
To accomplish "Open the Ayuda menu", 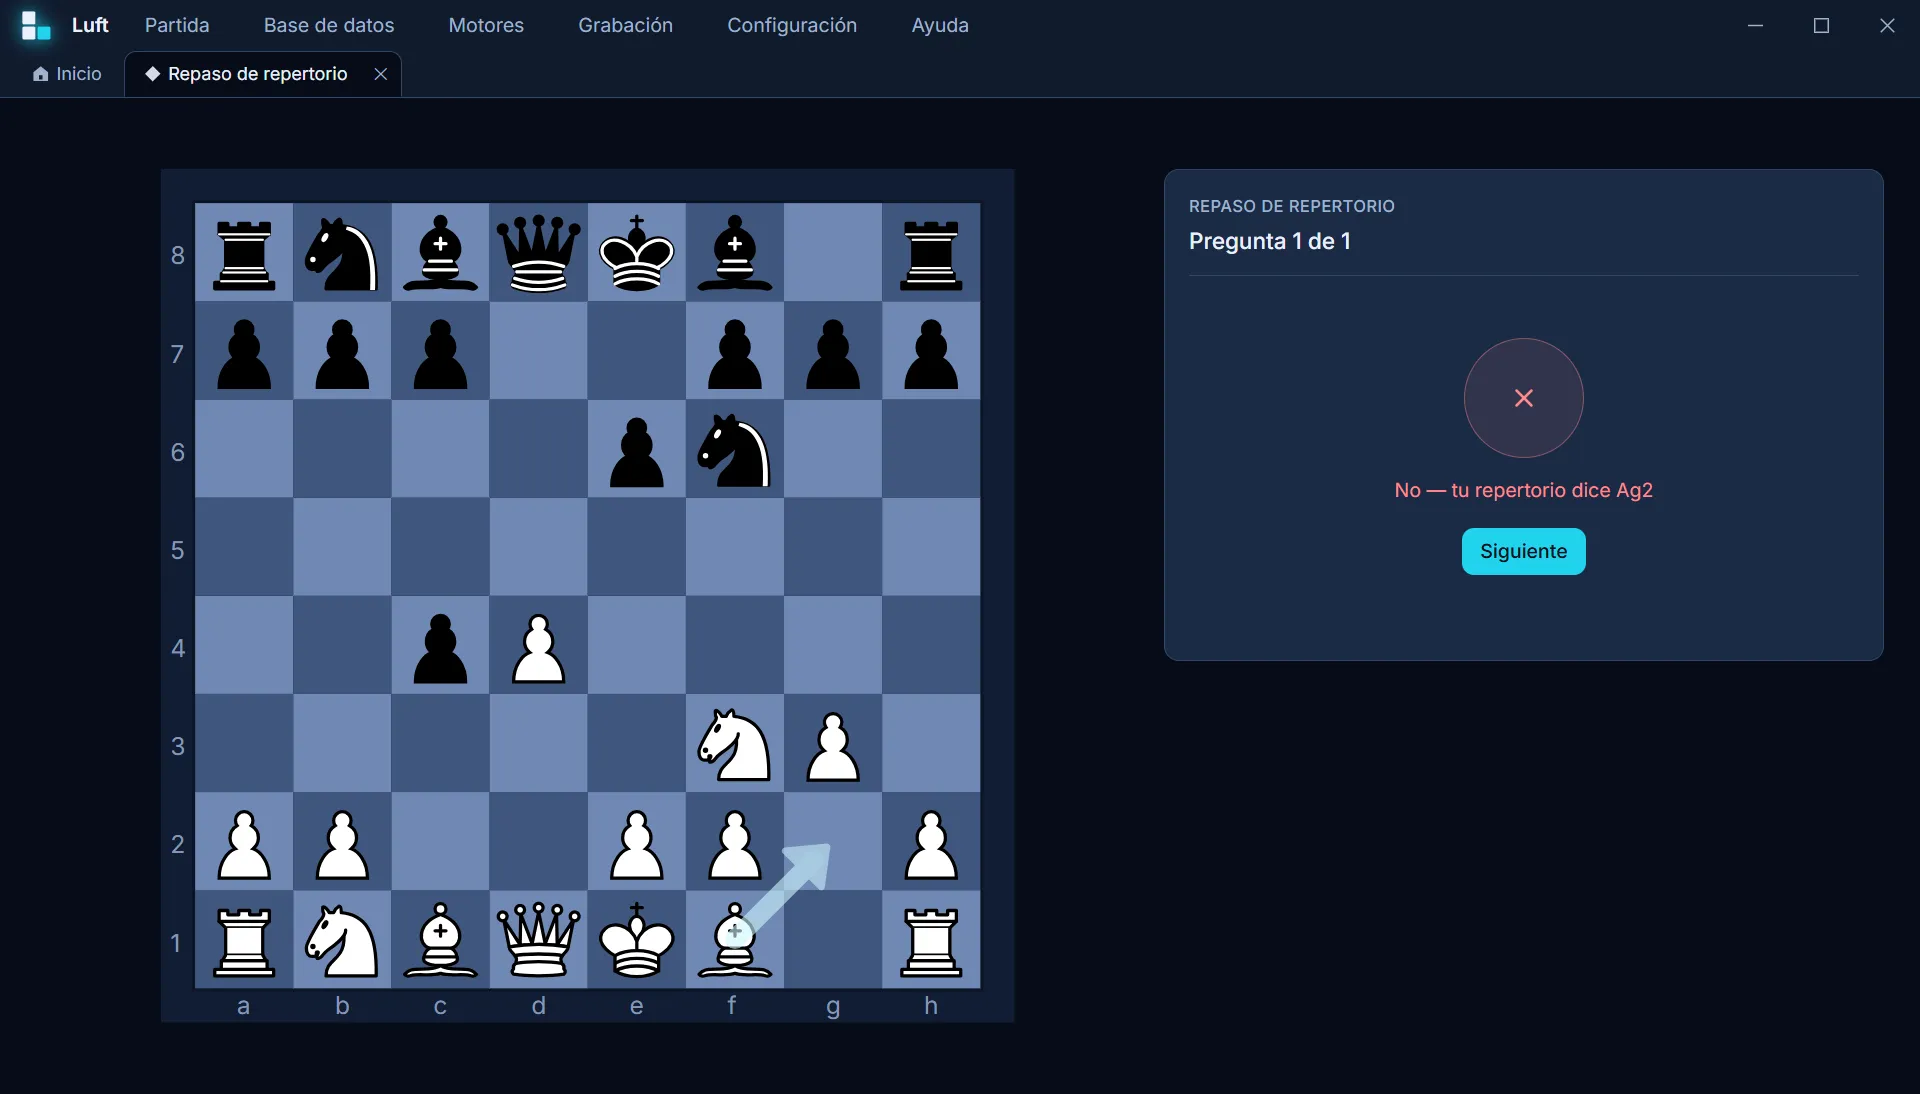I will click(x=940, y=25).
